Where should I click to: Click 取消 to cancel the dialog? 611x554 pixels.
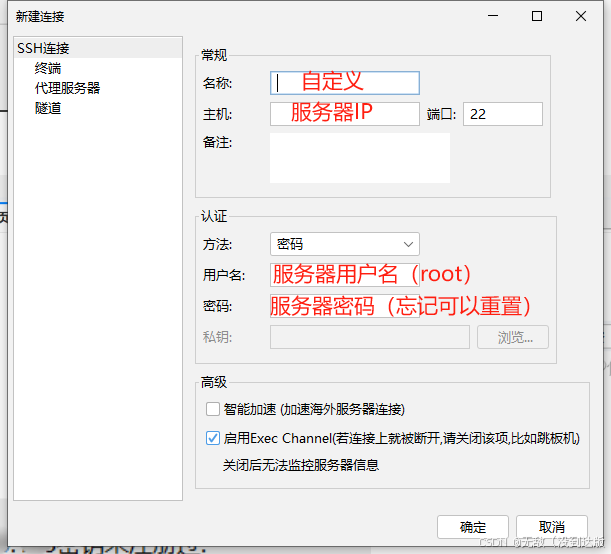click(551, 527)
